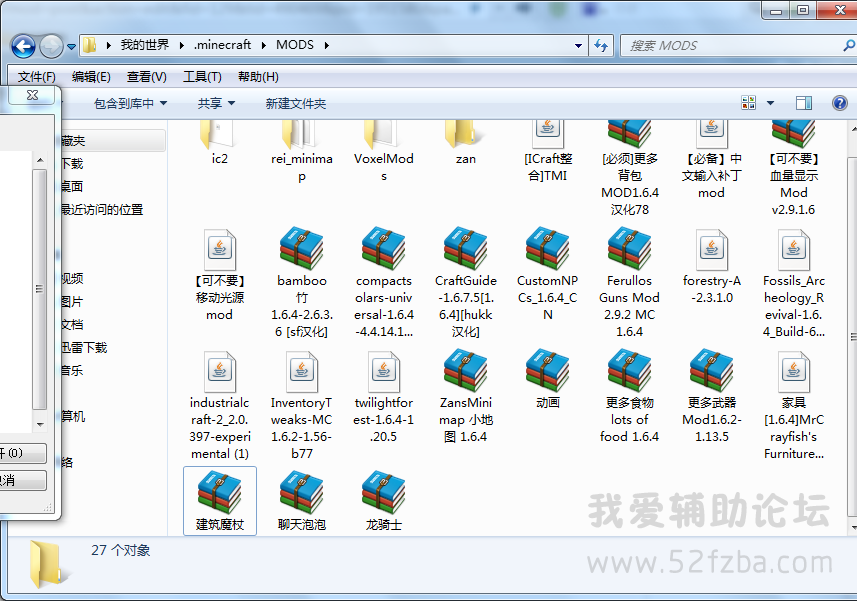Select the forestry-A-2.3.1.0 jar file

pyautogui.click(x=712, y=267)
